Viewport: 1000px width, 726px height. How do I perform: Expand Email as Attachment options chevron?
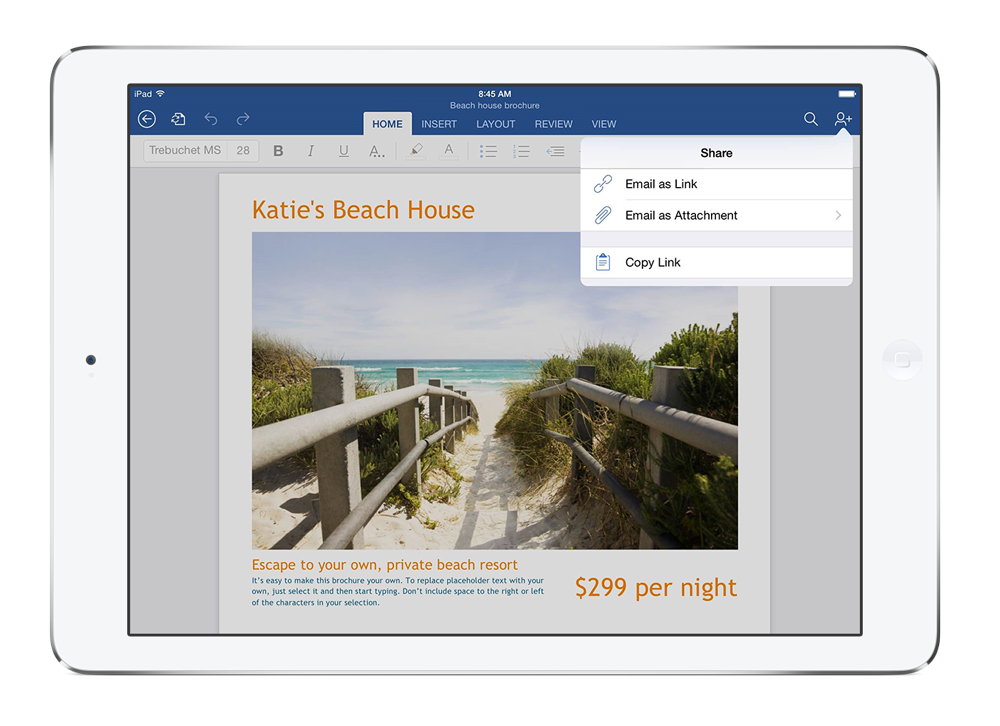click(x=838, y=215)
